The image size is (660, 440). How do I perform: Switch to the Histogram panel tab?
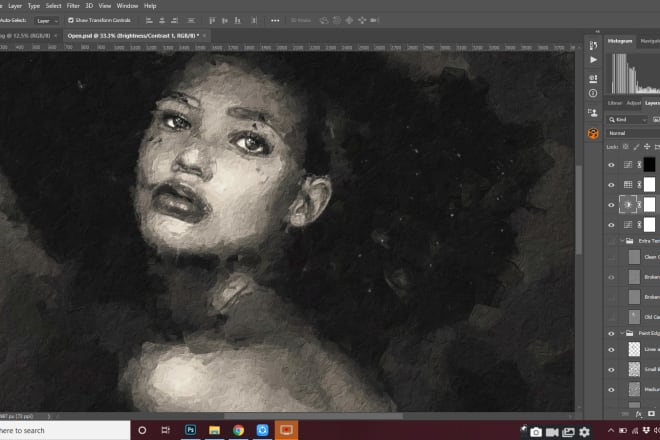click(620, 41)
